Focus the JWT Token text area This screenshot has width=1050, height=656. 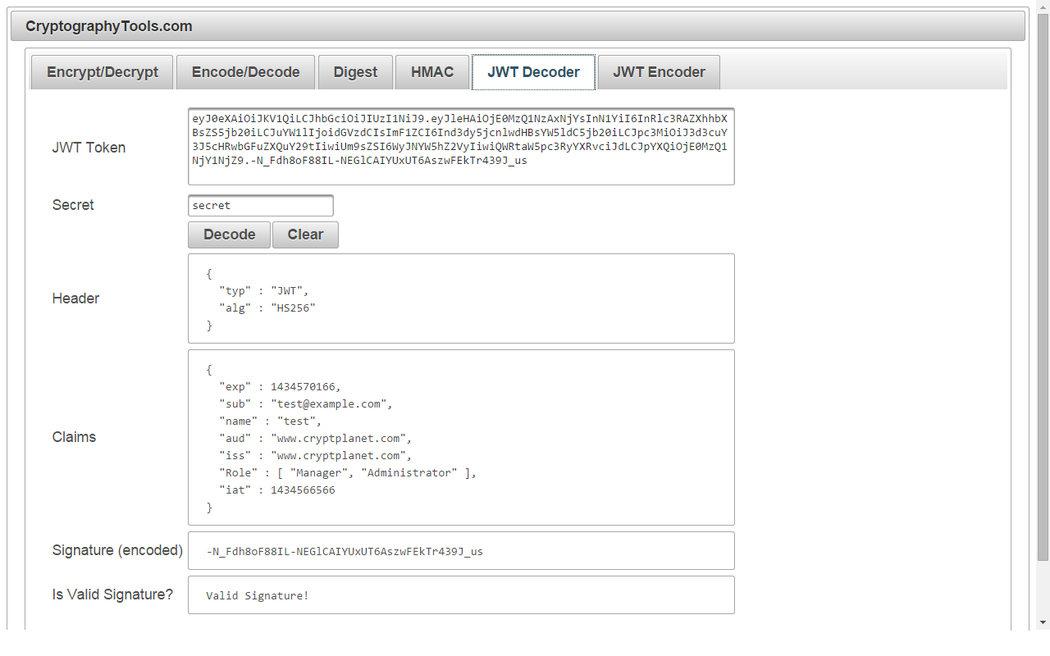point(460,146)
